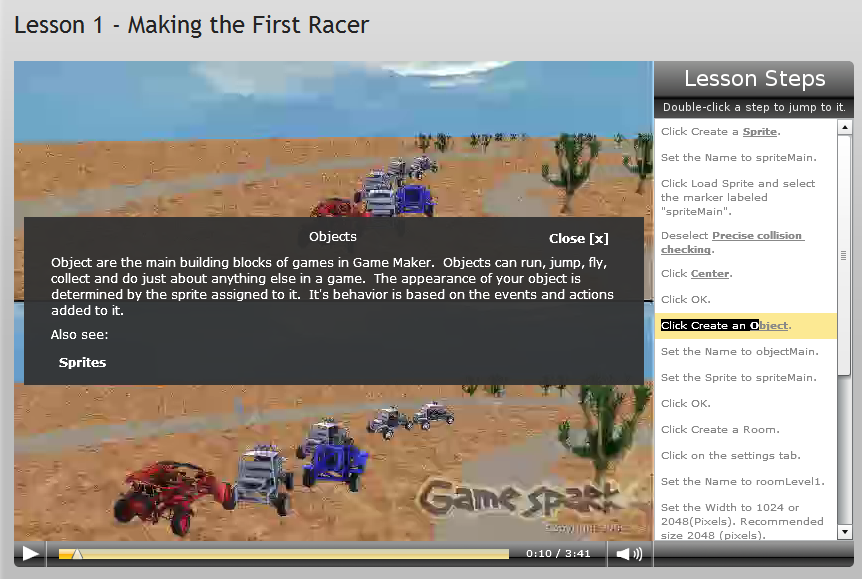Click the 0:10 / 3:41 time display
862x579 pixels.
coord(558,554)
